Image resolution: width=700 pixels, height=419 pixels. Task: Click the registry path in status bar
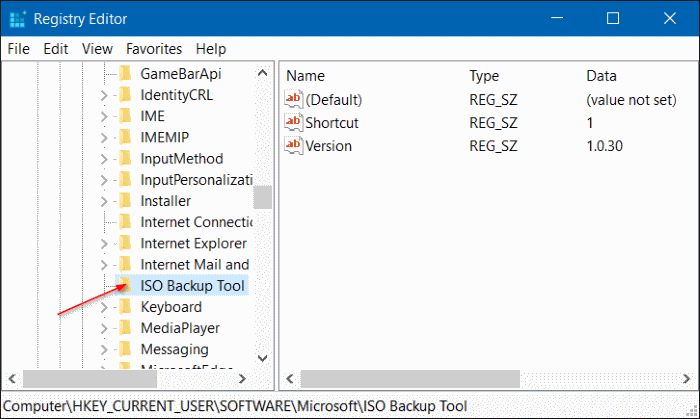point(235,406)
